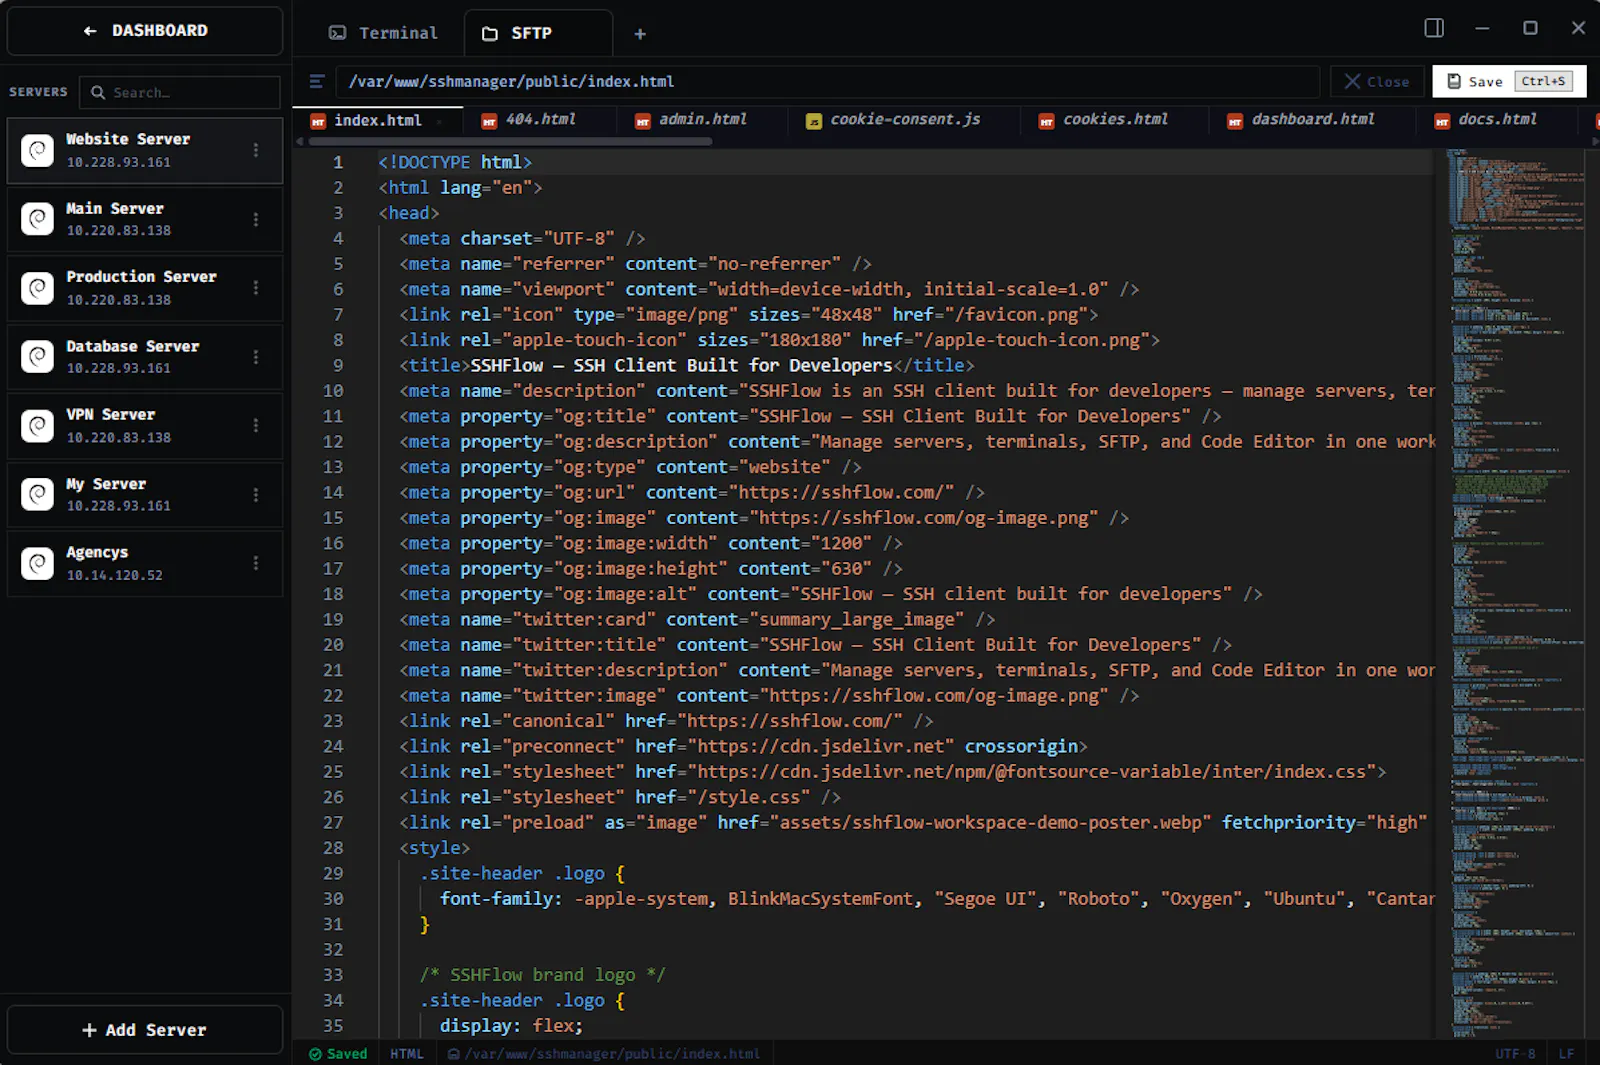Close the open file editor
The image size is (1600, 1065).
(x=1377, y=82)
